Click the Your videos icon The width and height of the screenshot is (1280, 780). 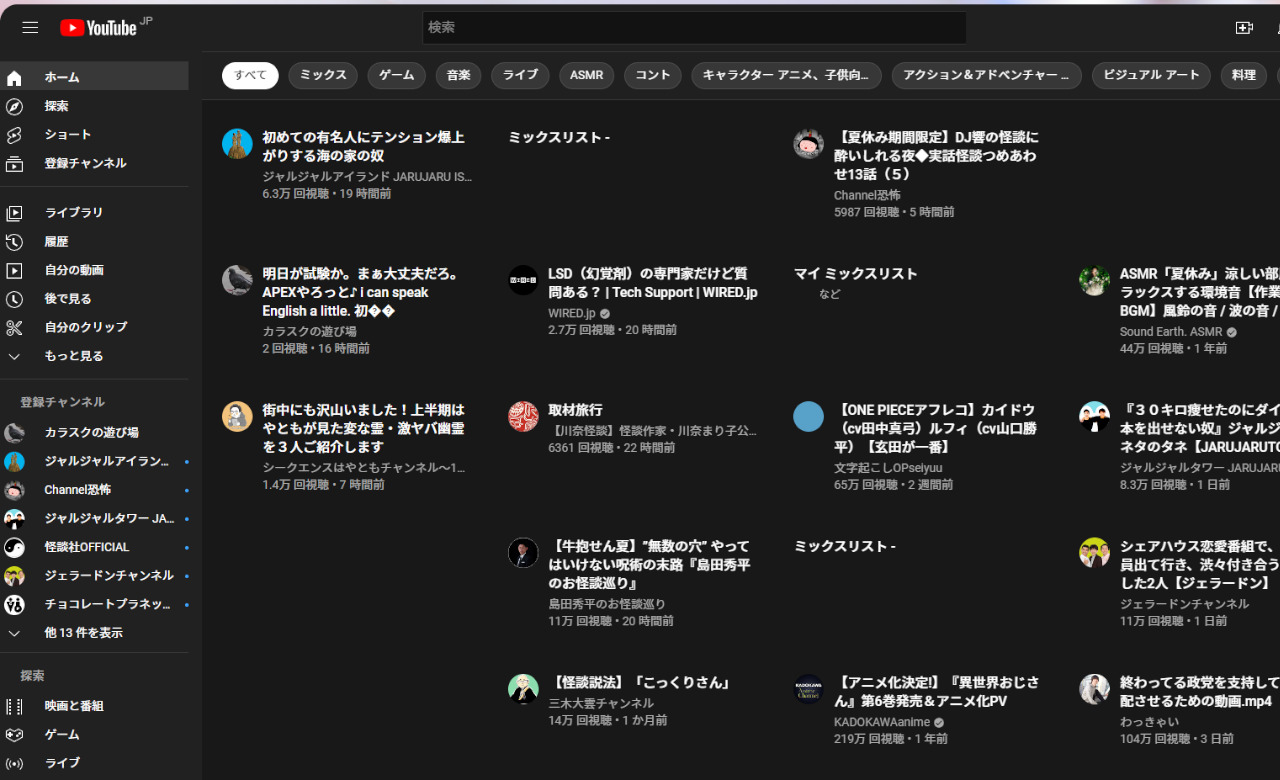tap(14, 270)
